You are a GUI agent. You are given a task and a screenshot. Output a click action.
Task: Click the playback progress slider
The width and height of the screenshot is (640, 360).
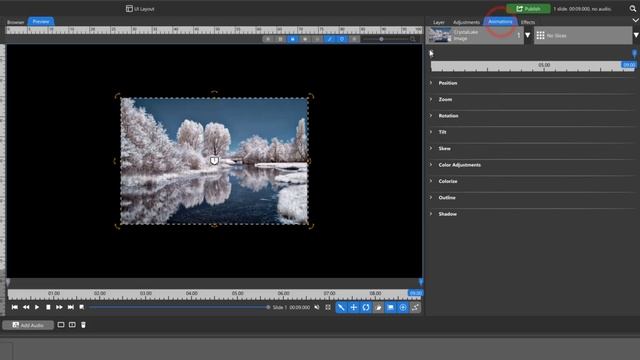tap(178, 307)
